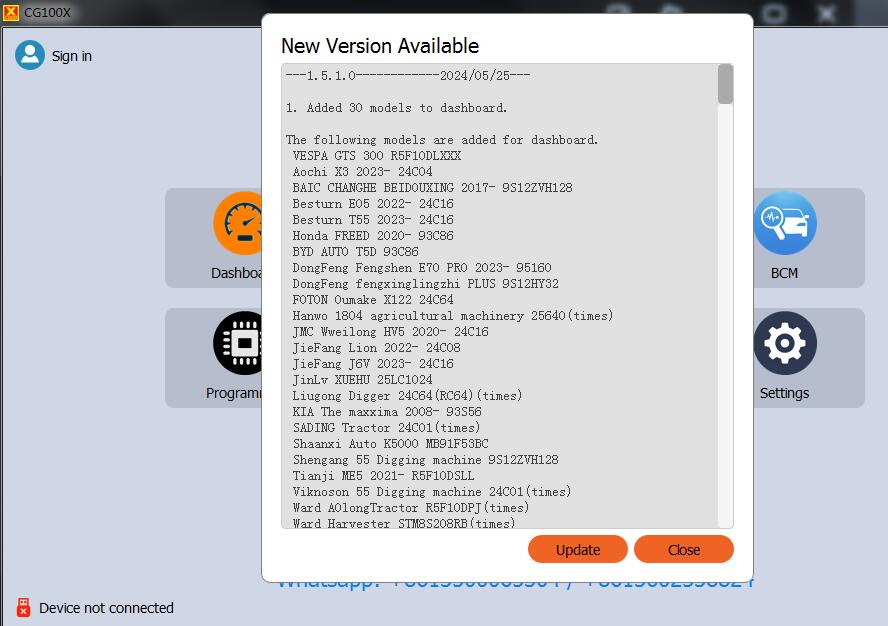Click 'The following models are added' line
Screen dimensions: 888x626
point(442,140)
